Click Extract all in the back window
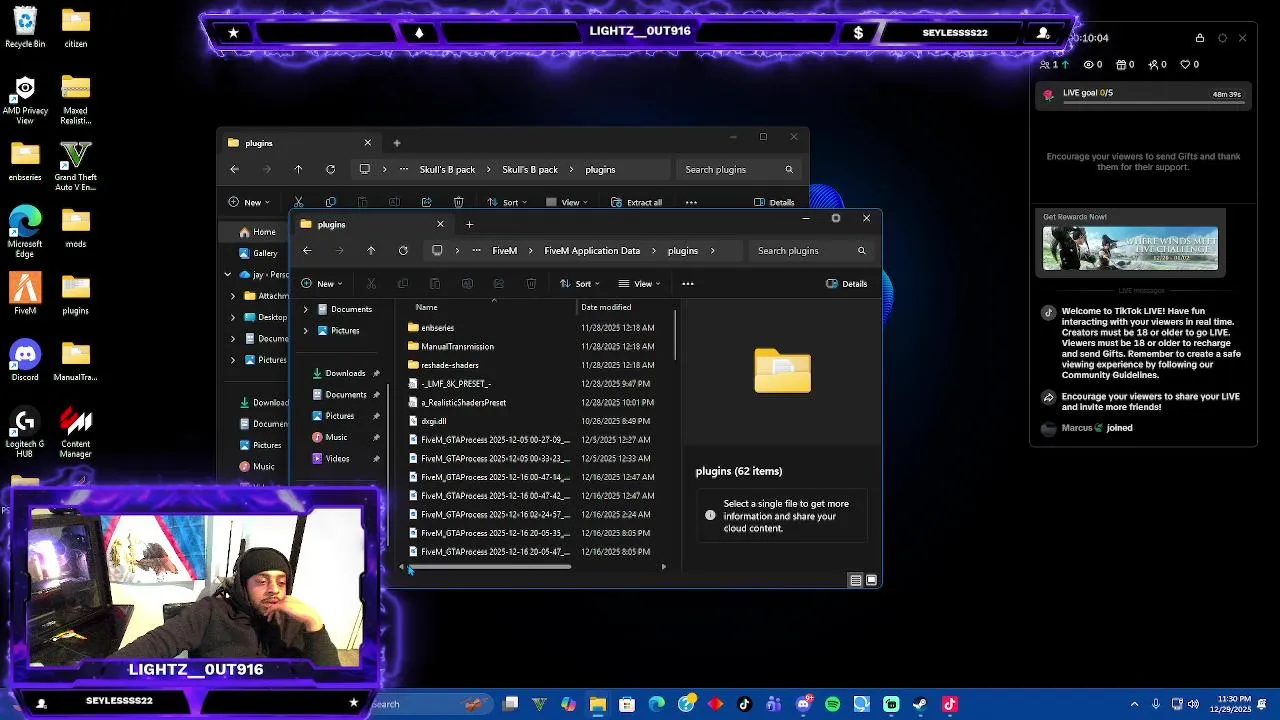 [636, 202]
